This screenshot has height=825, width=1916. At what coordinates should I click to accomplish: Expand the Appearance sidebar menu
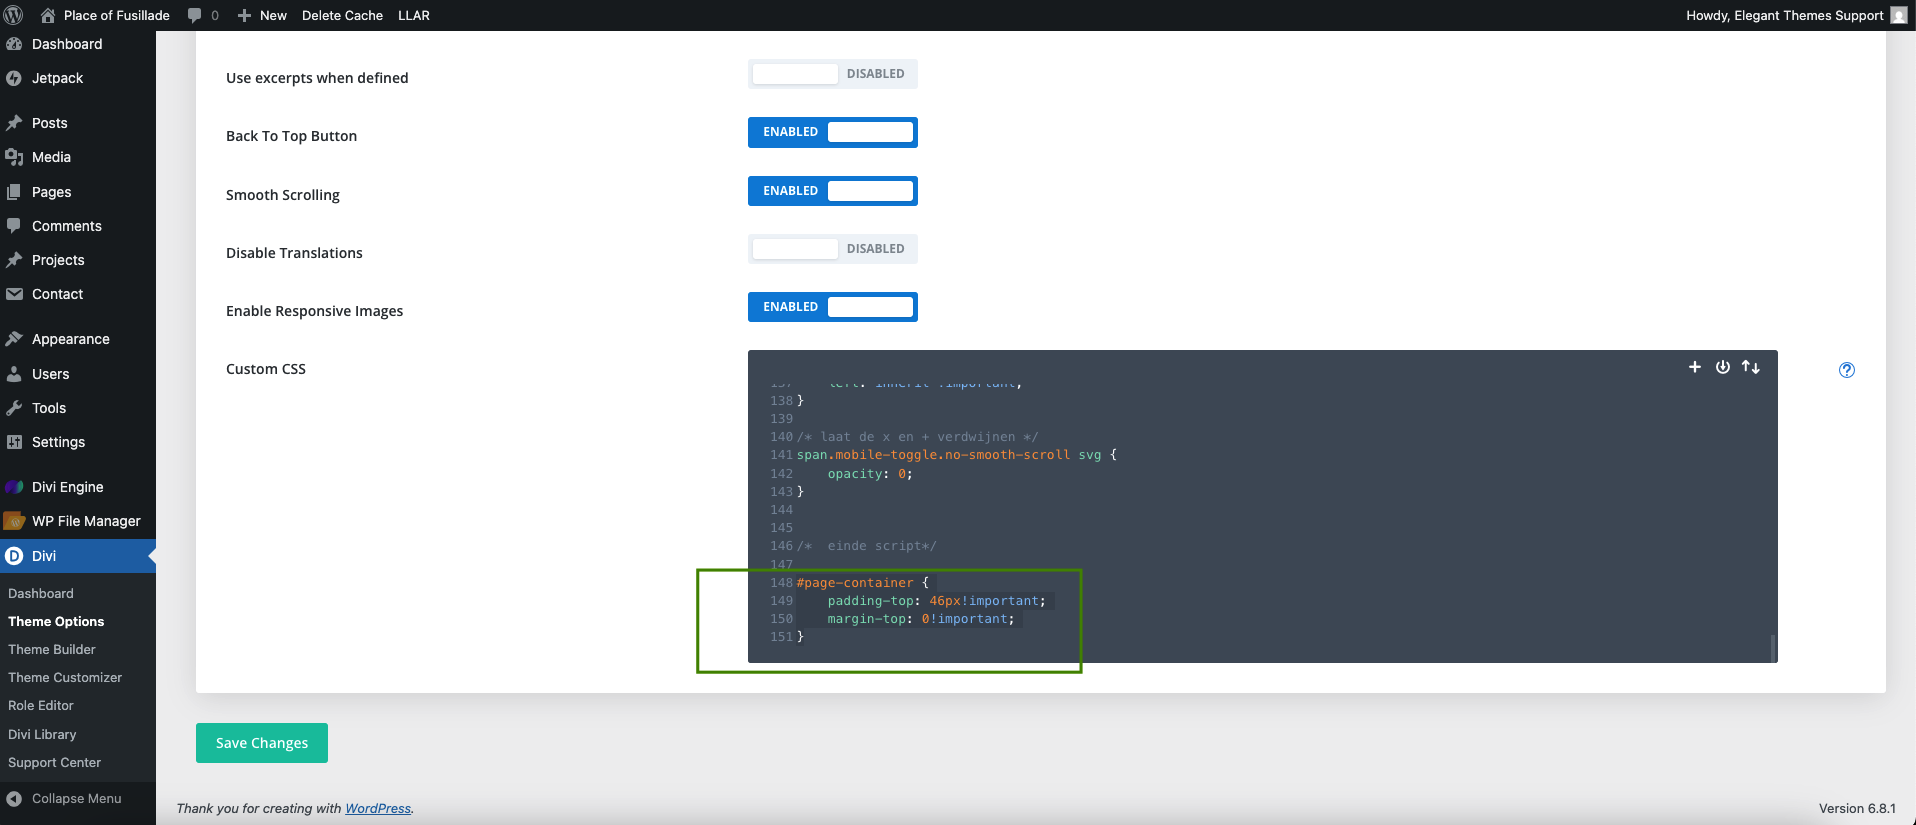tap(70, 339)
